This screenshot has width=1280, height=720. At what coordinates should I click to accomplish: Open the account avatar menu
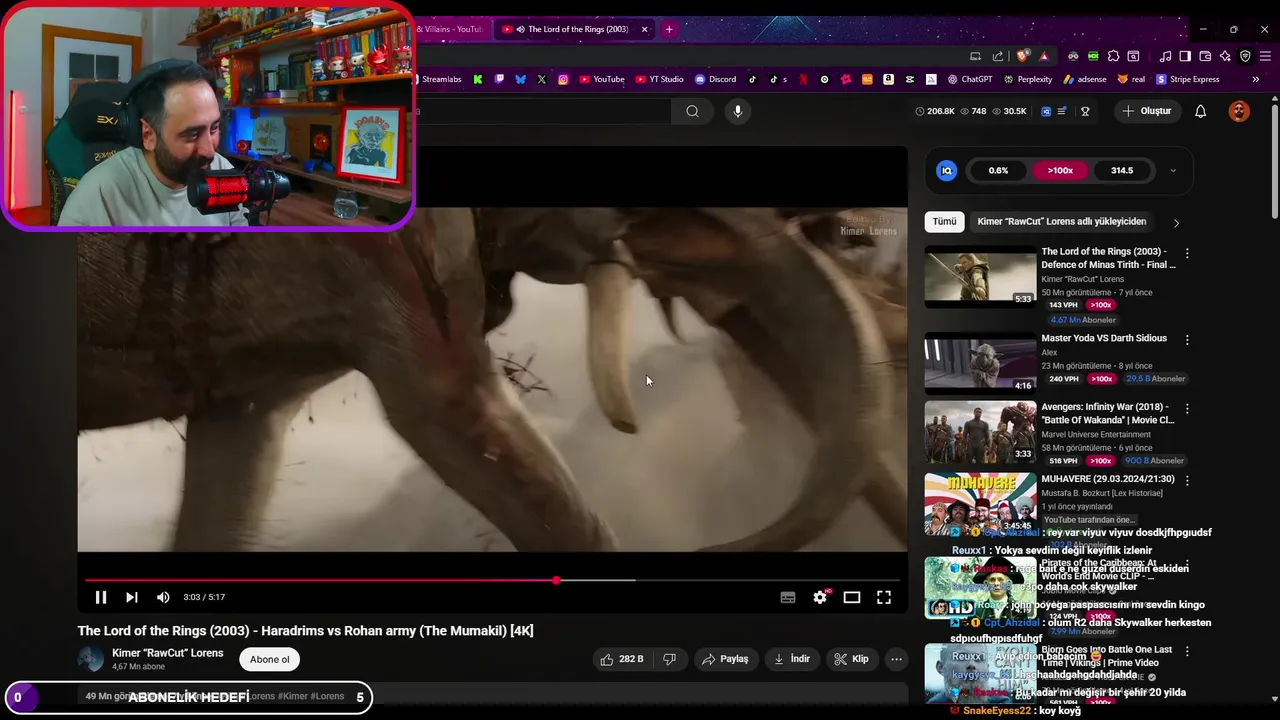[x=1239, y=111]
